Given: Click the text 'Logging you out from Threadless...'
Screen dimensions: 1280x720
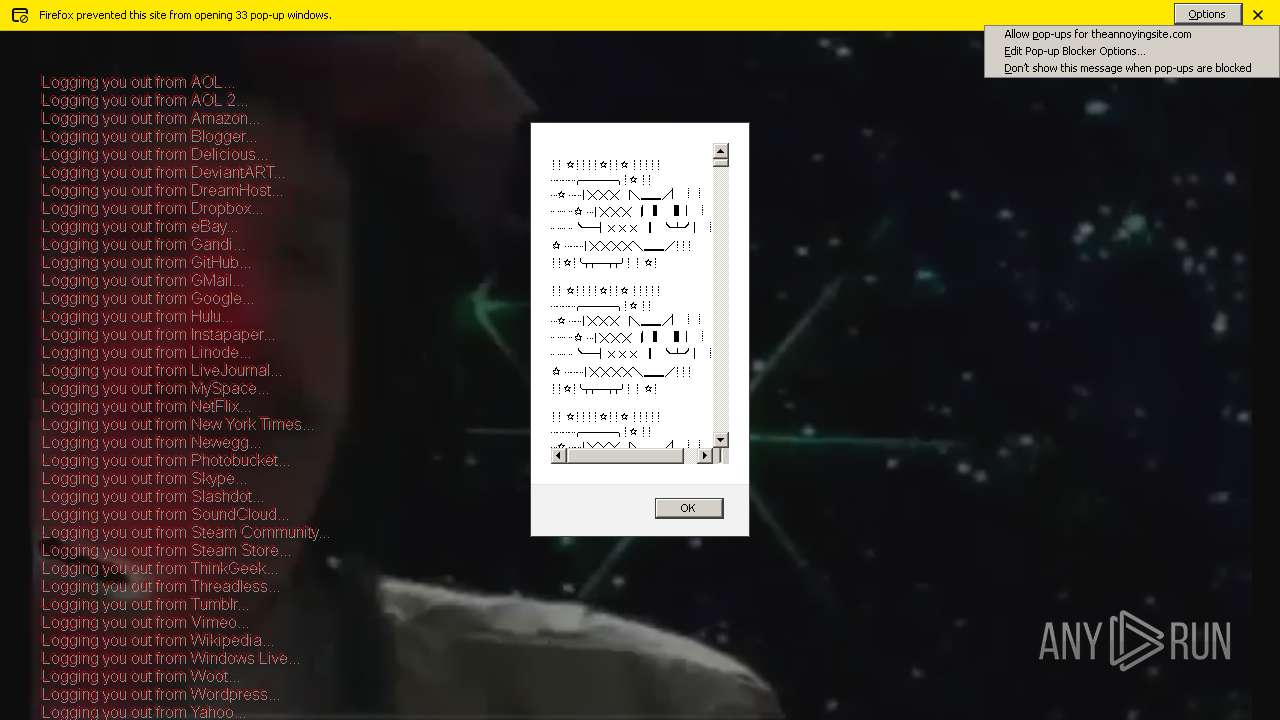Looking at the screenshot, I should click(x=160, y=586).
